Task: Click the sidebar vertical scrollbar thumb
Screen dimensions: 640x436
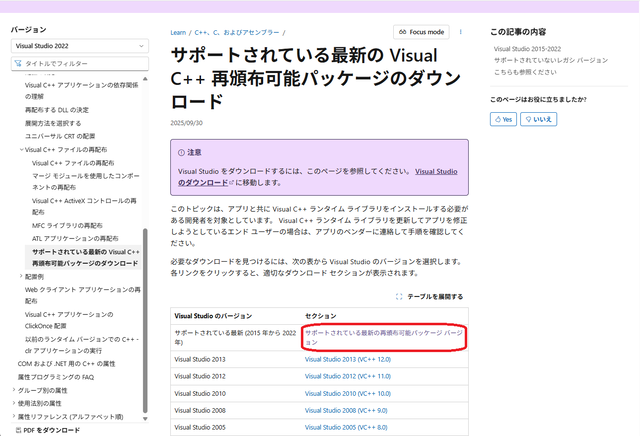Action: click(x=145, y=320)
